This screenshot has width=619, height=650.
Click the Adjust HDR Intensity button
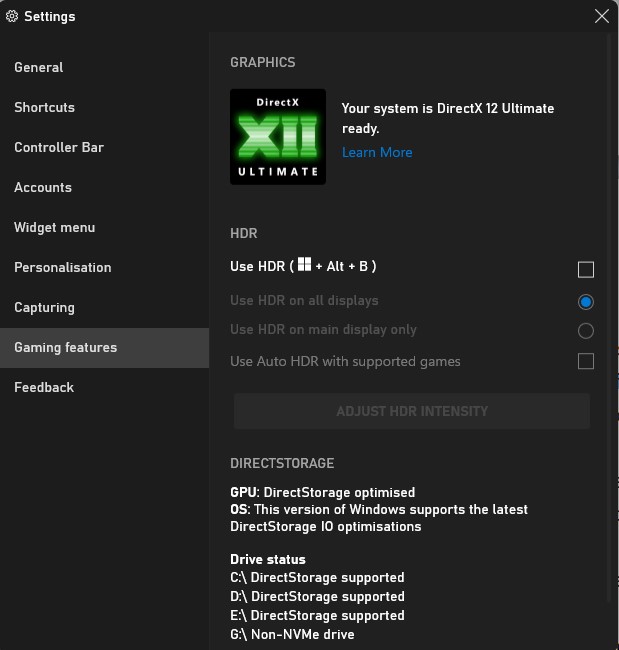pyautogui.click(x=412, y=411)
